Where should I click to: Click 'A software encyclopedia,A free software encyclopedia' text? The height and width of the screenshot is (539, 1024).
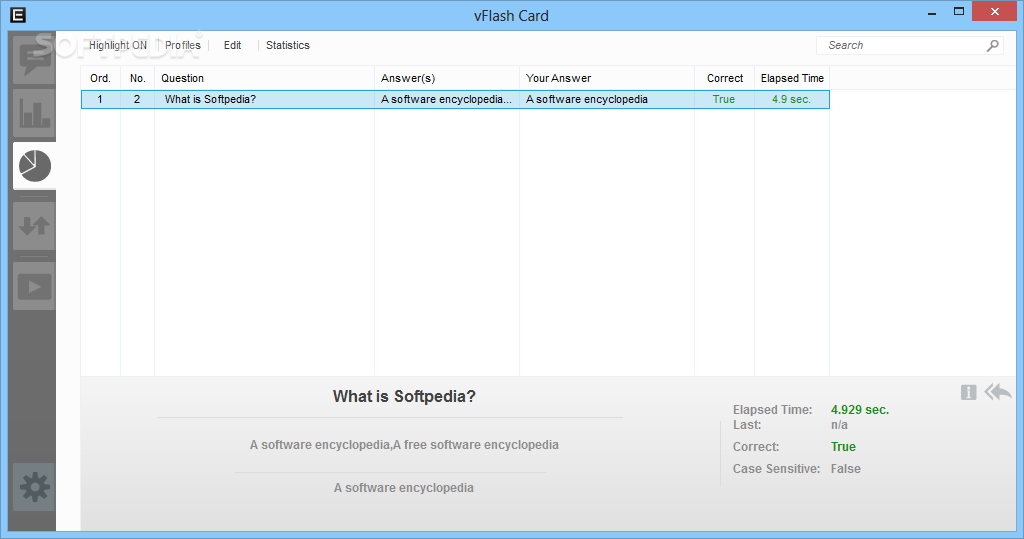[x=404, y=445]
